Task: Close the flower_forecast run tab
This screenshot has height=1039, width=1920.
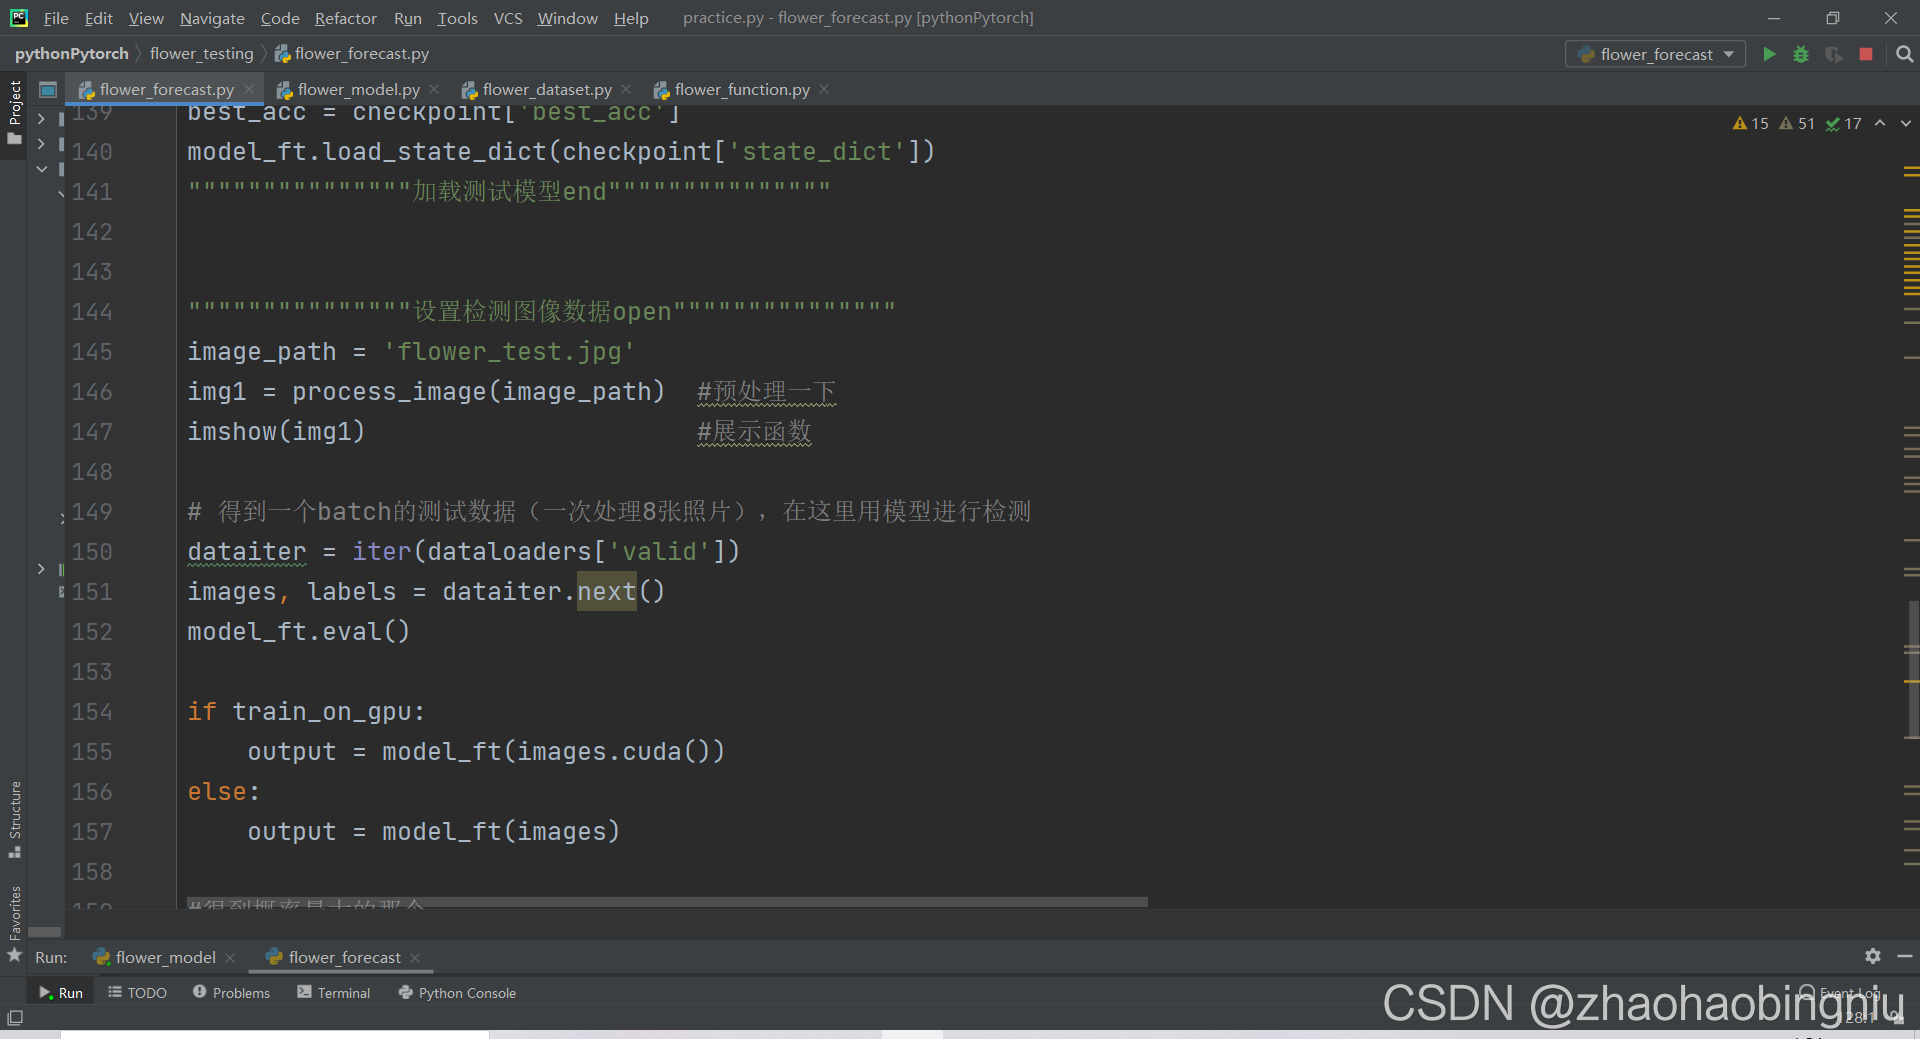Action: [415, 958]
